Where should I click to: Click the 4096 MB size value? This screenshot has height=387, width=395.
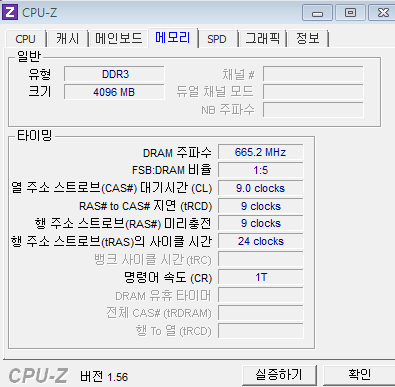pos(114,92)
